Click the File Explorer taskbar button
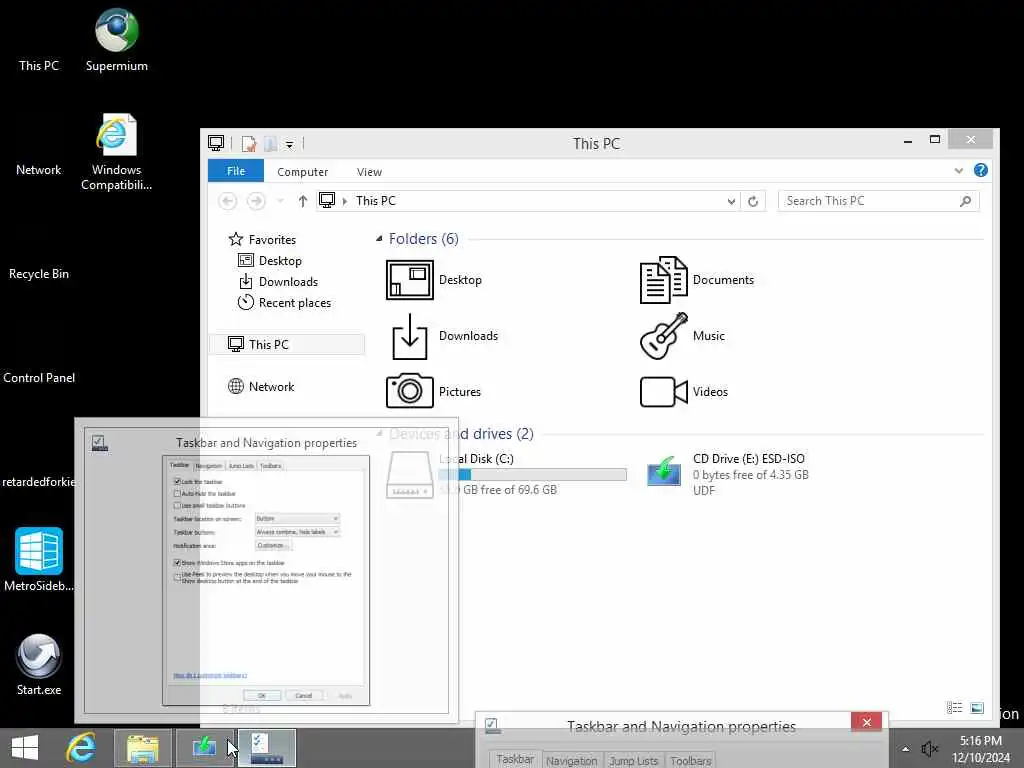1024x768 pixels. point(142,748)
